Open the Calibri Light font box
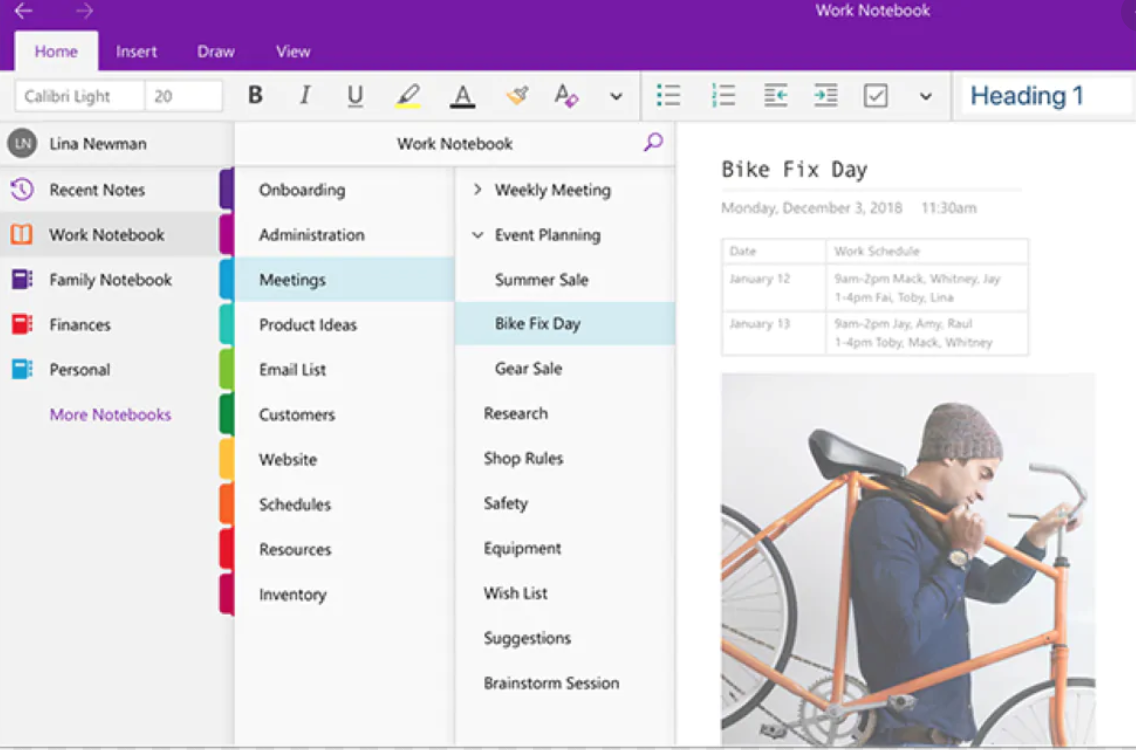Image resolution: width=1136 pixels, height=750 pixels. 79,96
